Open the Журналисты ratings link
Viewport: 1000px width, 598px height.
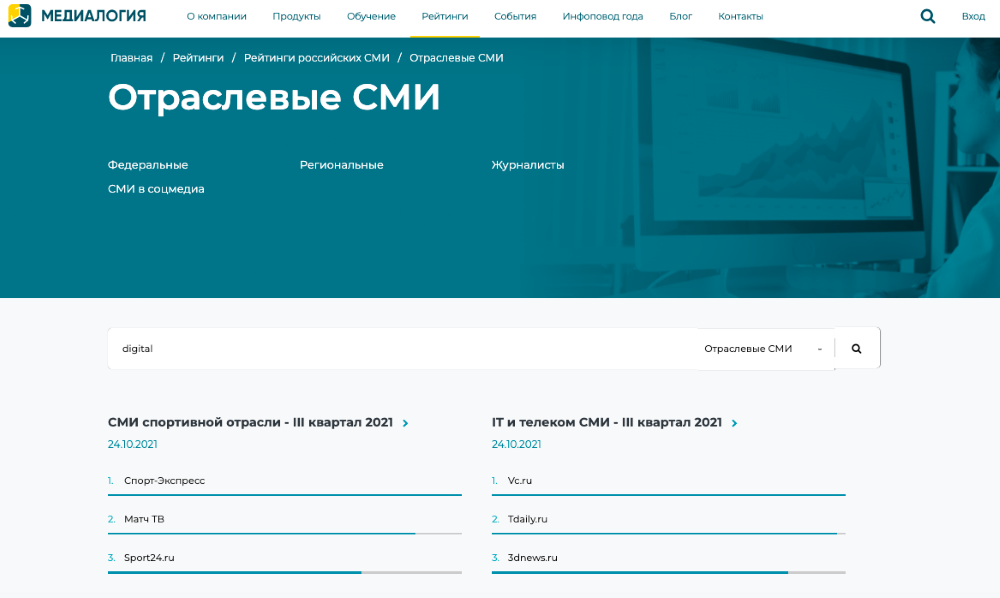coord(528,165)
